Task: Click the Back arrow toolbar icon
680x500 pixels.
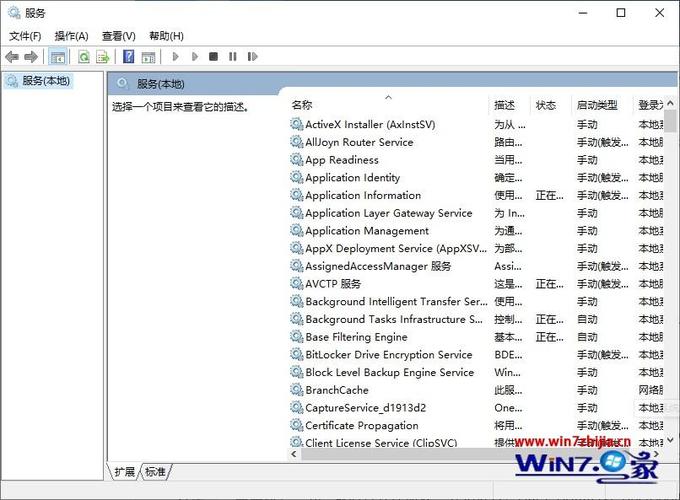Action: tap(12, 57)
